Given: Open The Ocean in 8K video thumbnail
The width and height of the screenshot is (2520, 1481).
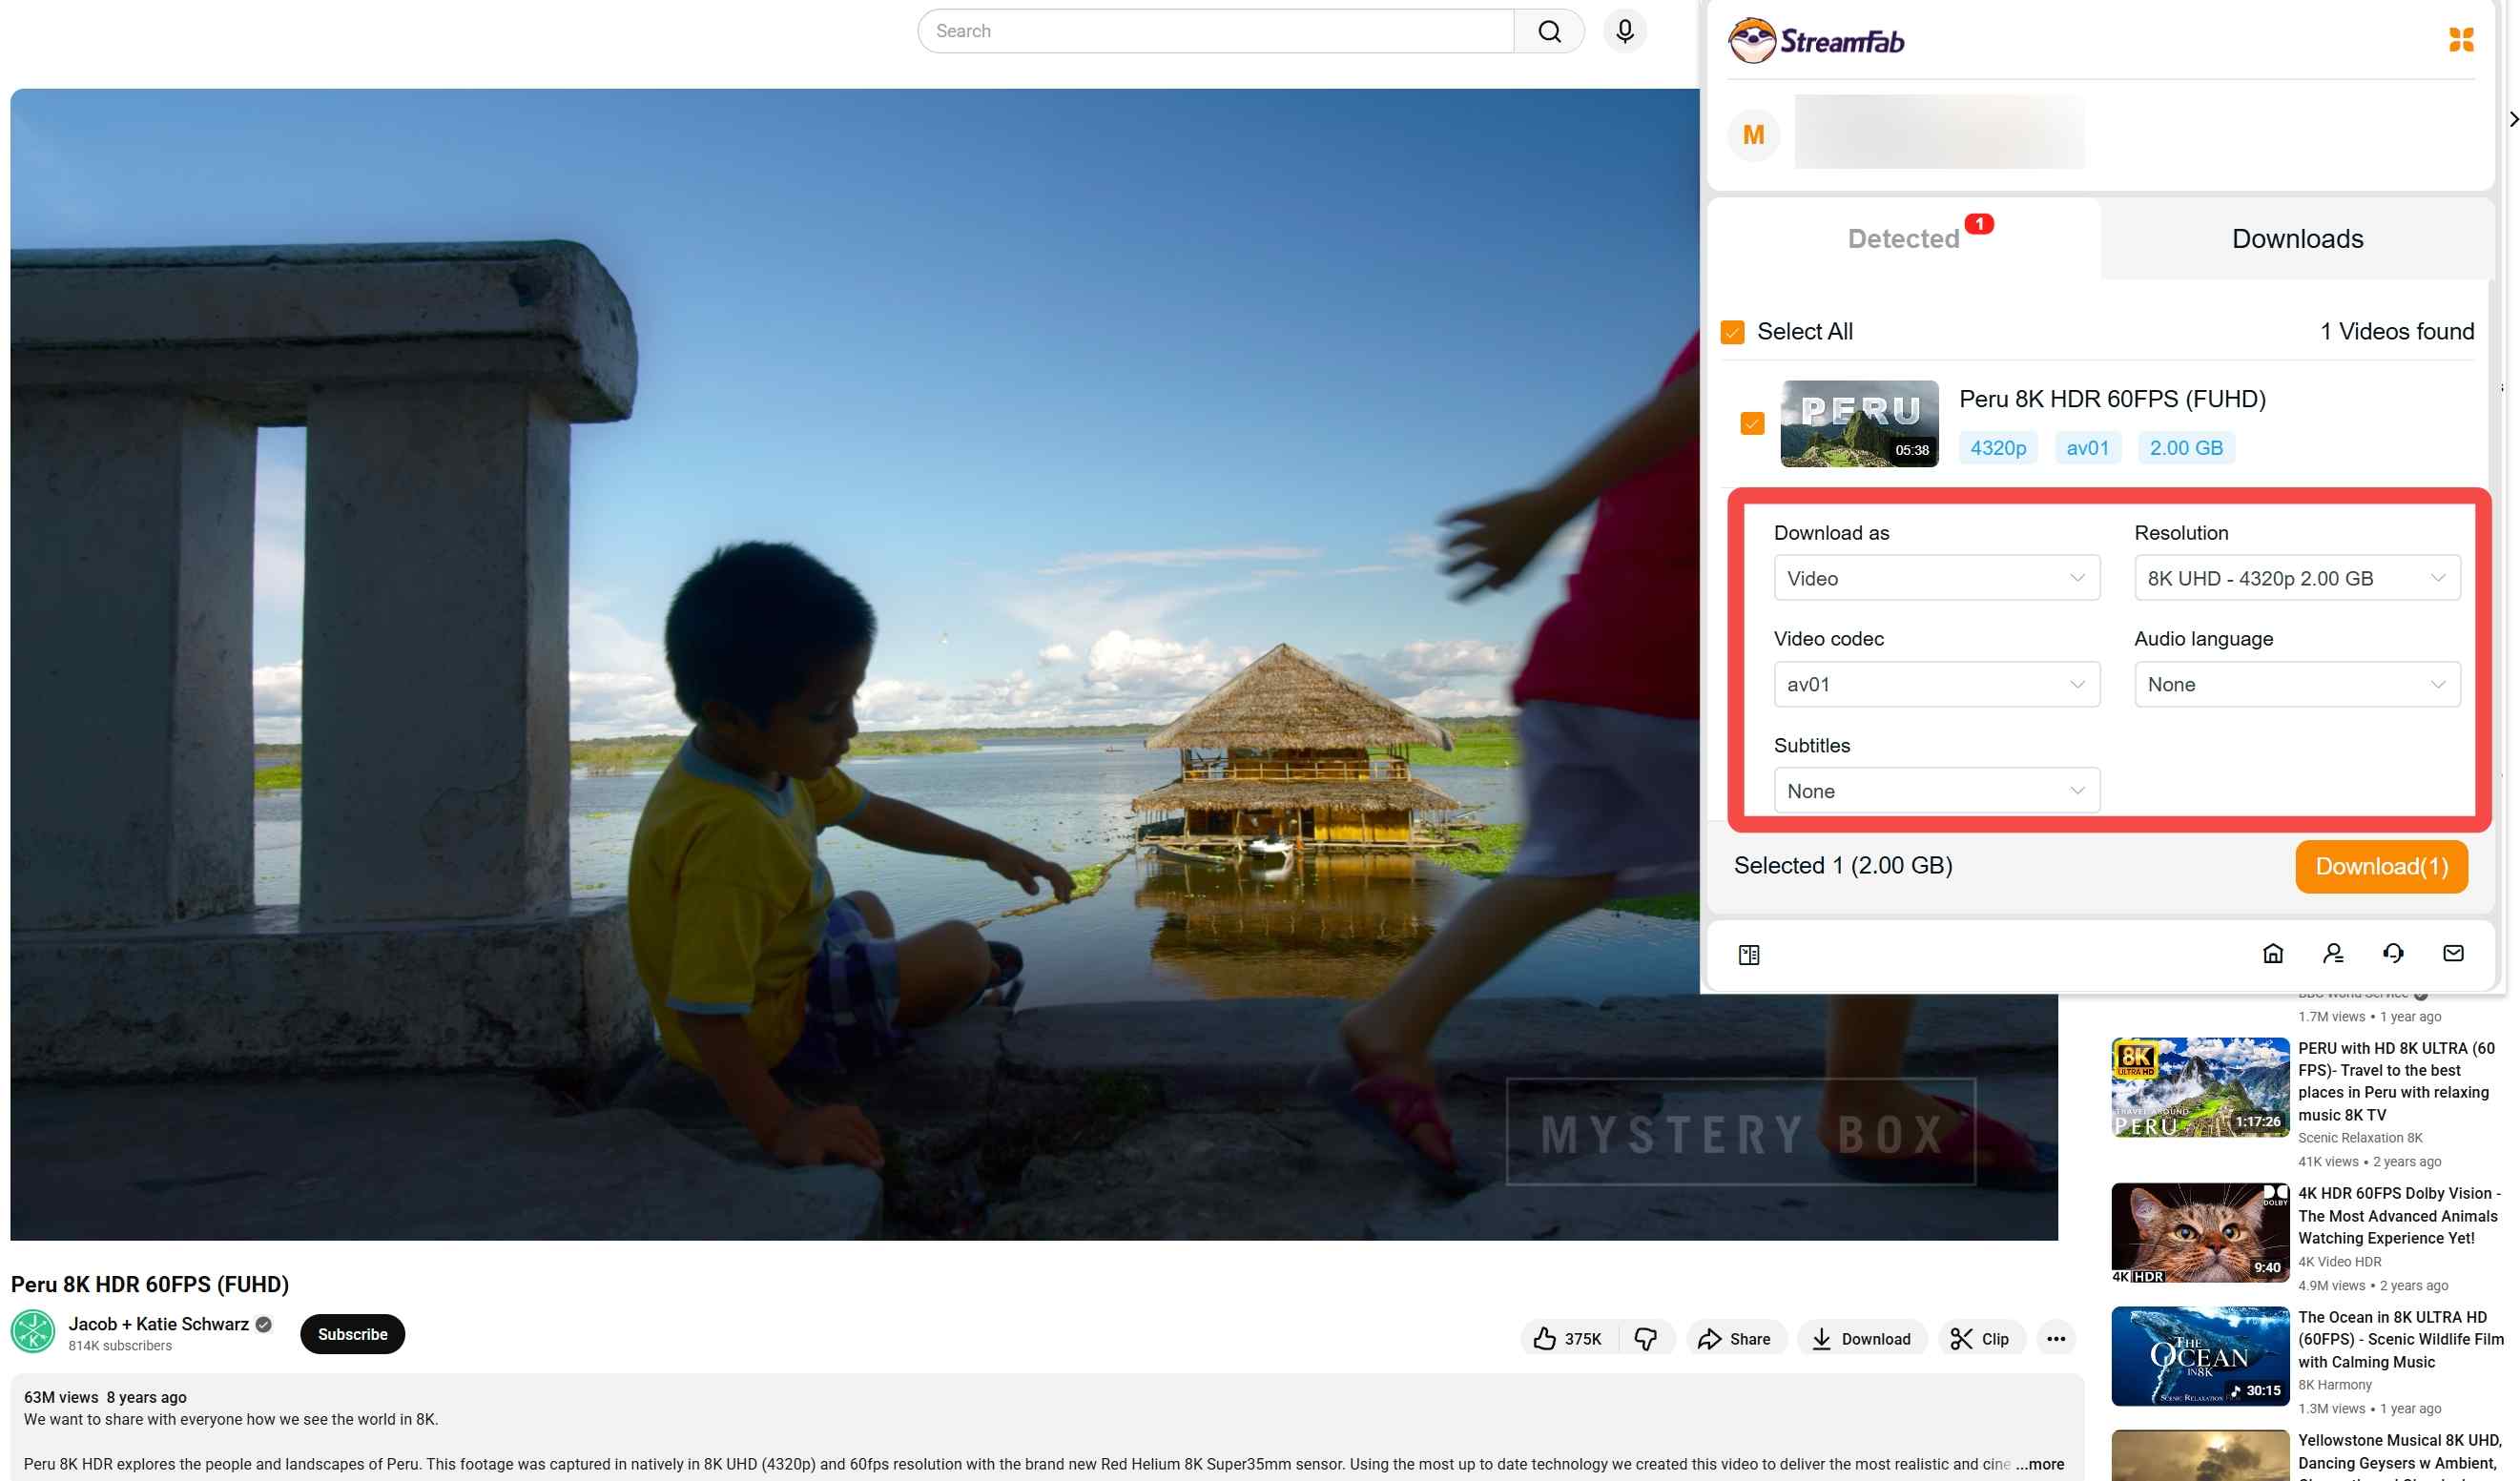Looking at the screenshot, I should point(2199,1356).
